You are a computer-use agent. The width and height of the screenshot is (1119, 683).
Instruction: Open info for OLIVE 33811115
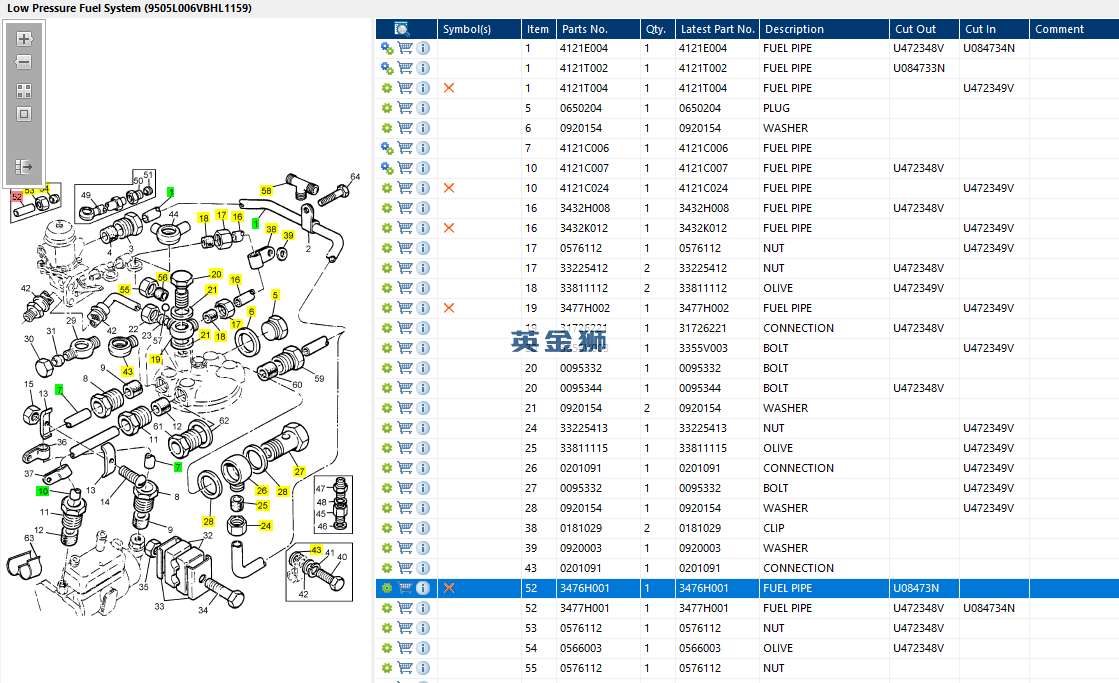click(x=423, y=447)
